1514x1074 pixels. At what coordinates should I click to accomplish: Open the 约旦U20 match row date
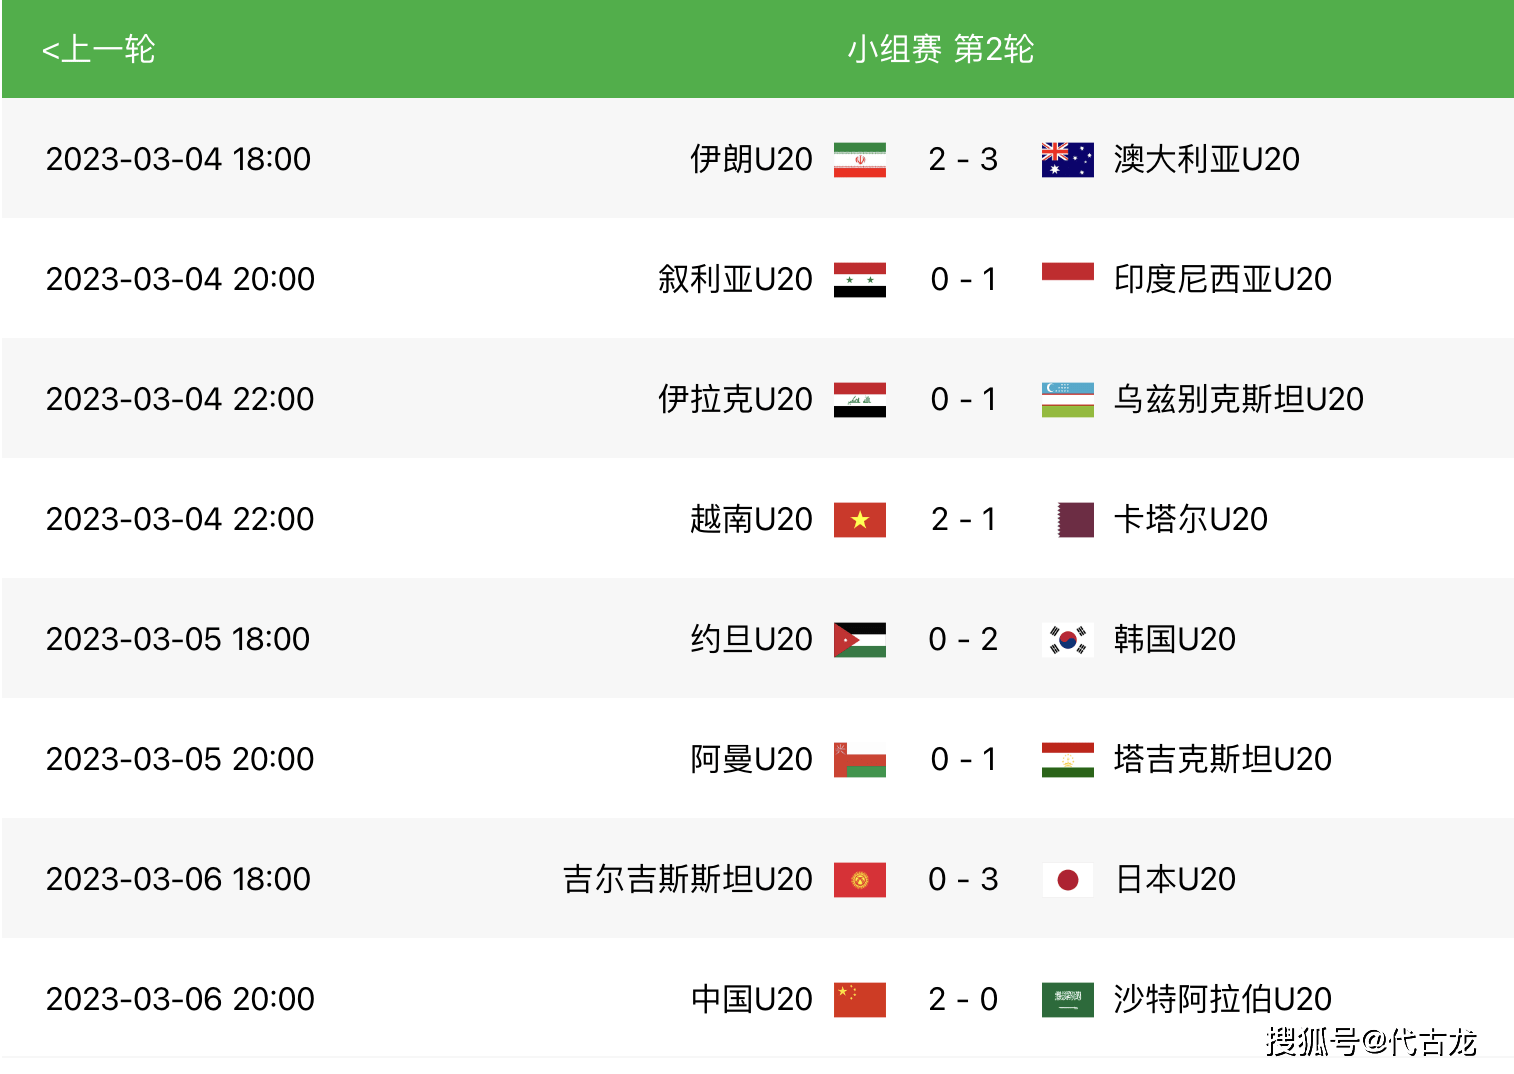coord(178,639)
